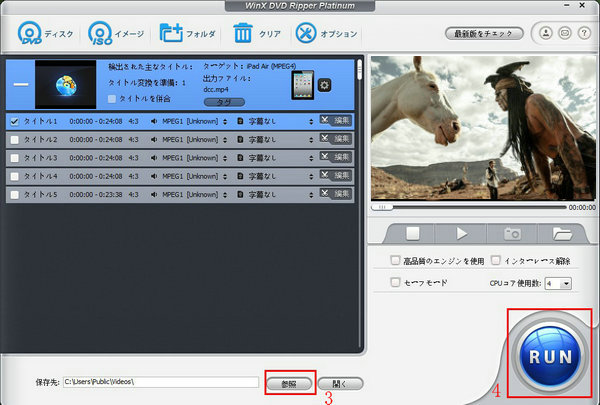Enable インターレース解除 checkbox
This screenshot has height=405, width=600.
496,261
